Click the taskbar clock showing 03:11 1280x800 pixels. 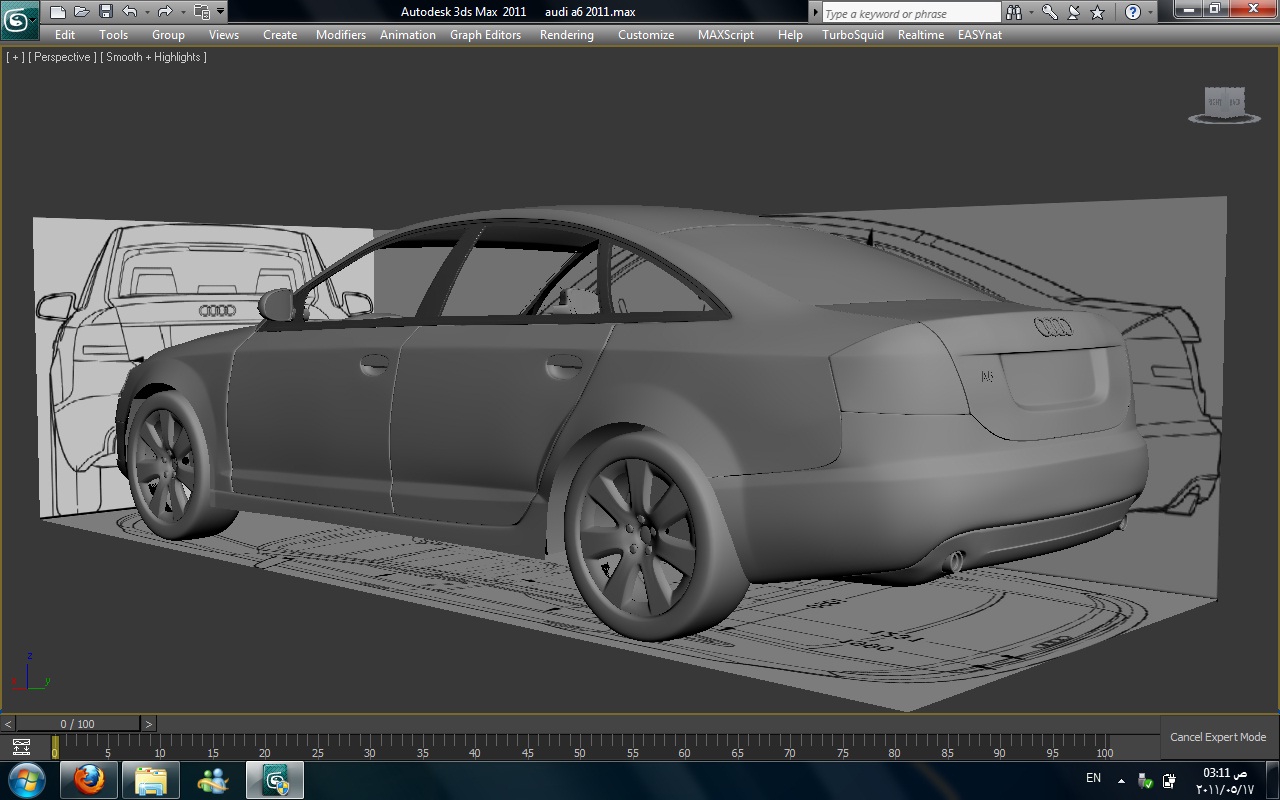coord(1224,781)
